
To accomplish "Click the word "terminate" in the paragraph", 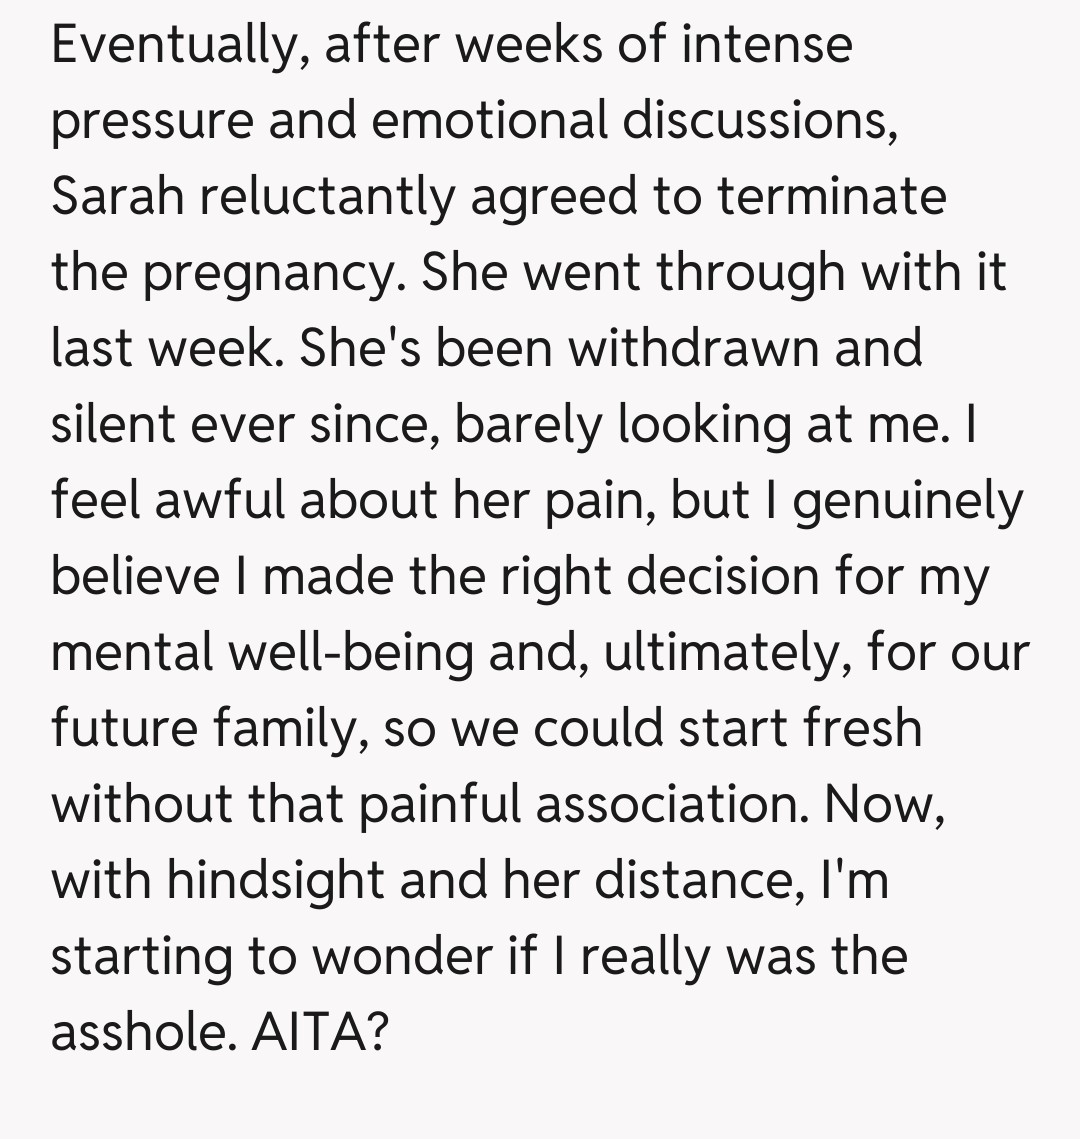I will point(831,196).
